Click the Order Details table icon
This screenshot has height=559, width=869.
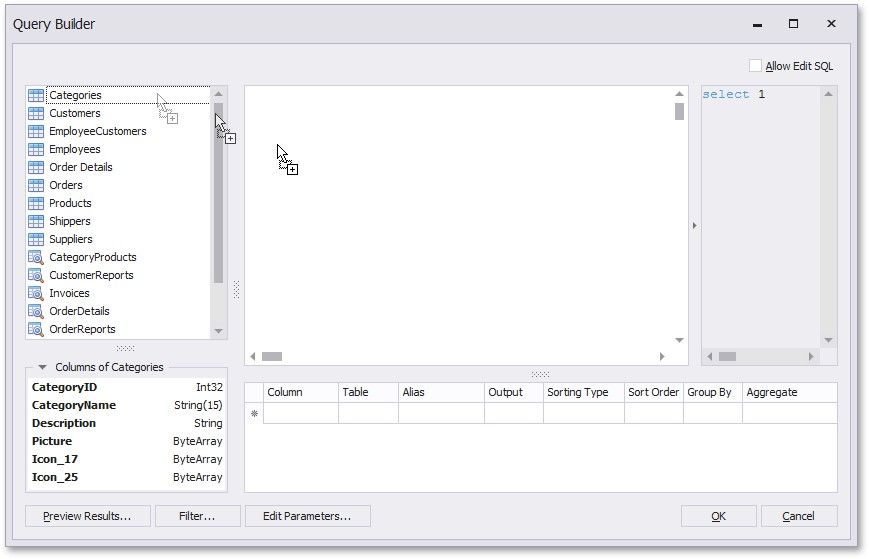[x=36, y=167]
